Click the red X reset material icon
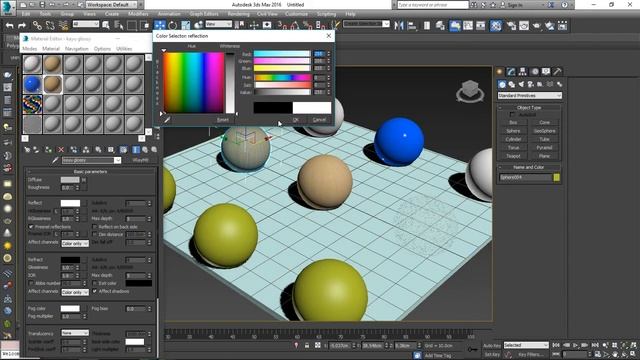 coord(61,150)
